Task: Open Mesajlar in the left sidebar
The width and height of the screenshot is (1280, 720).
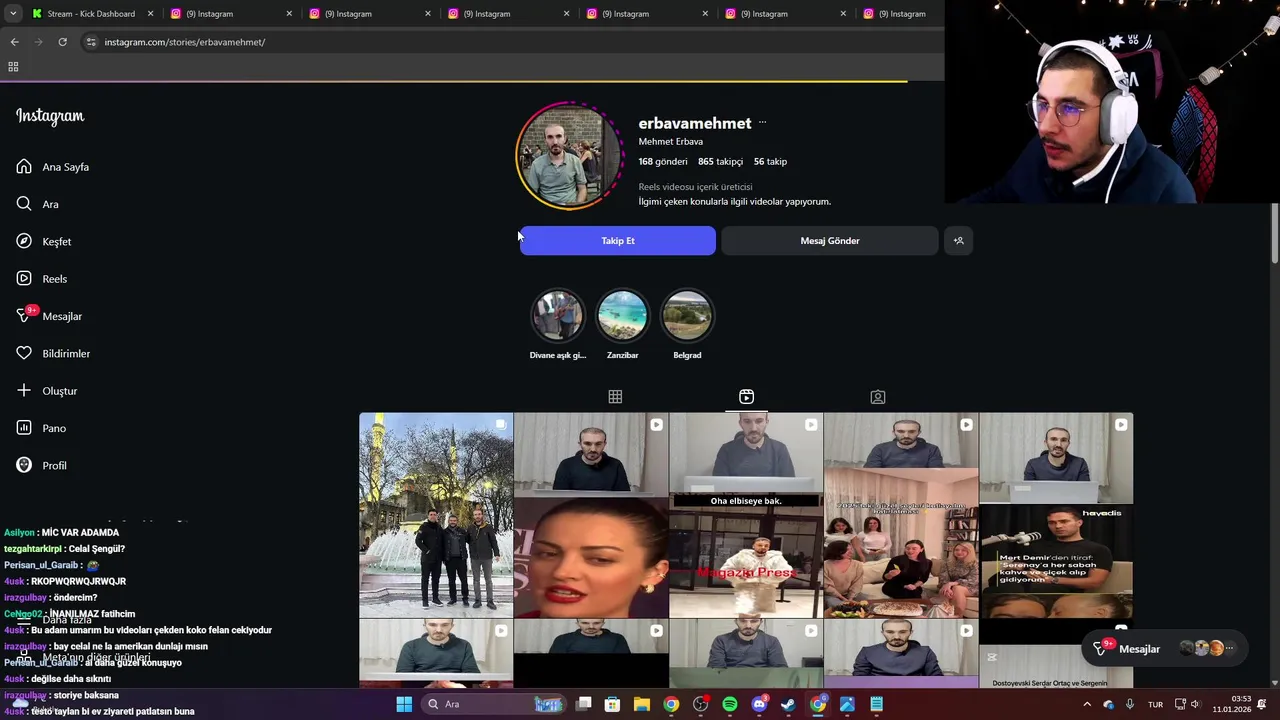Action: (48, 316)
